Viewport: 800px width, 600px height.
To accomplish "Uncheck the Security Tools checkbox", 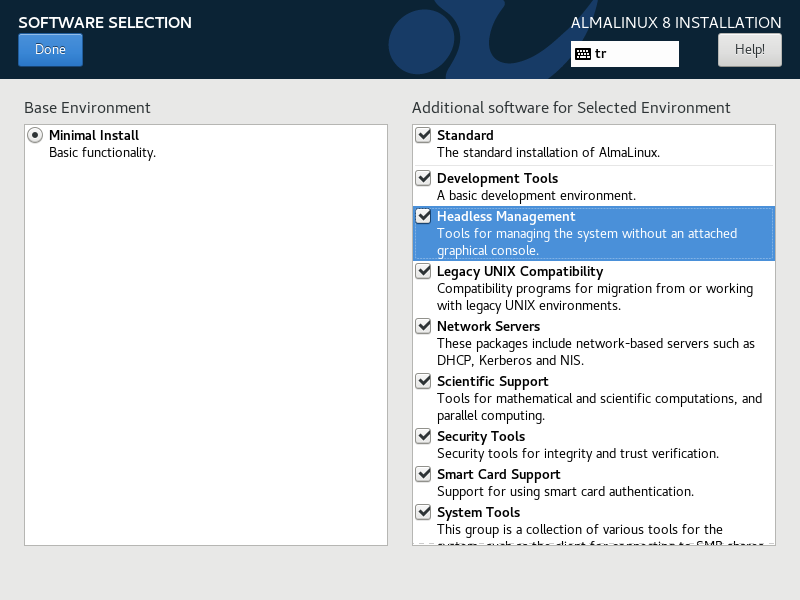I will [x=423, y=436].
